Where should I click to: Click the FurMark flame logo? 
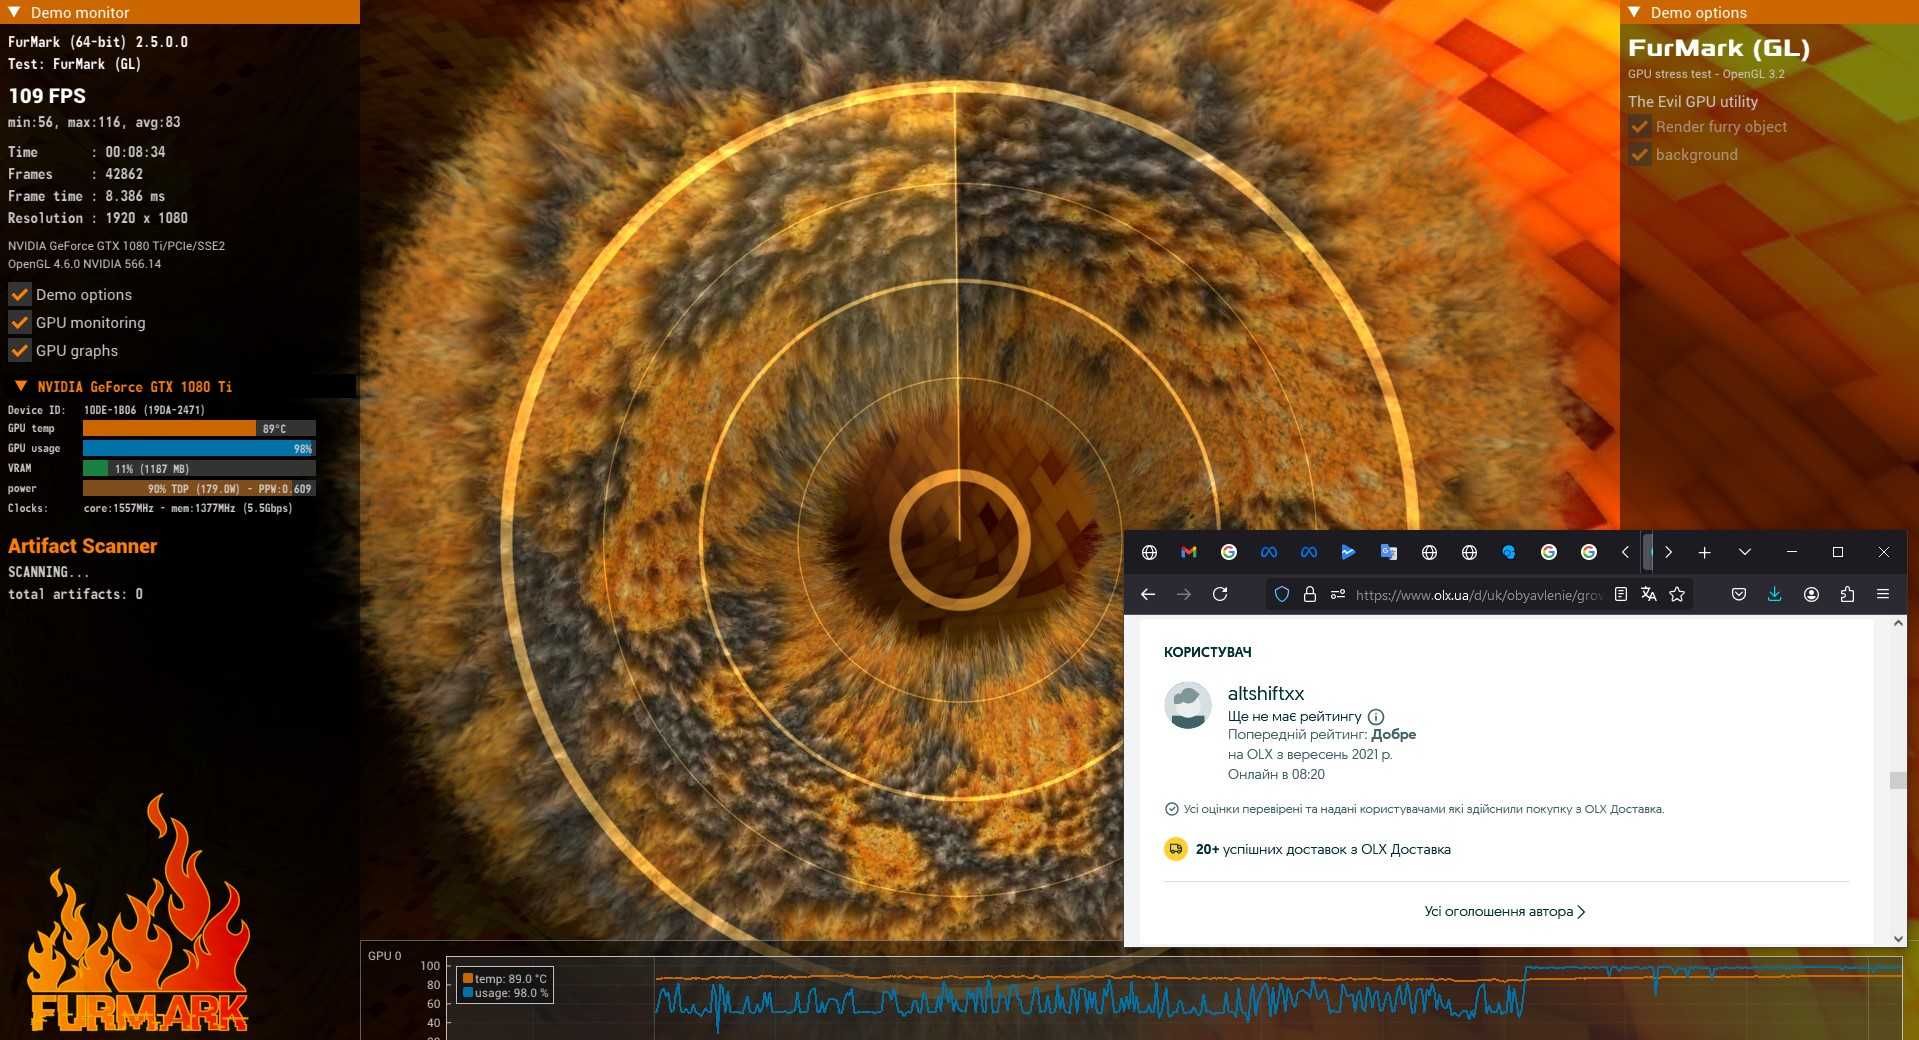[139, 913]
